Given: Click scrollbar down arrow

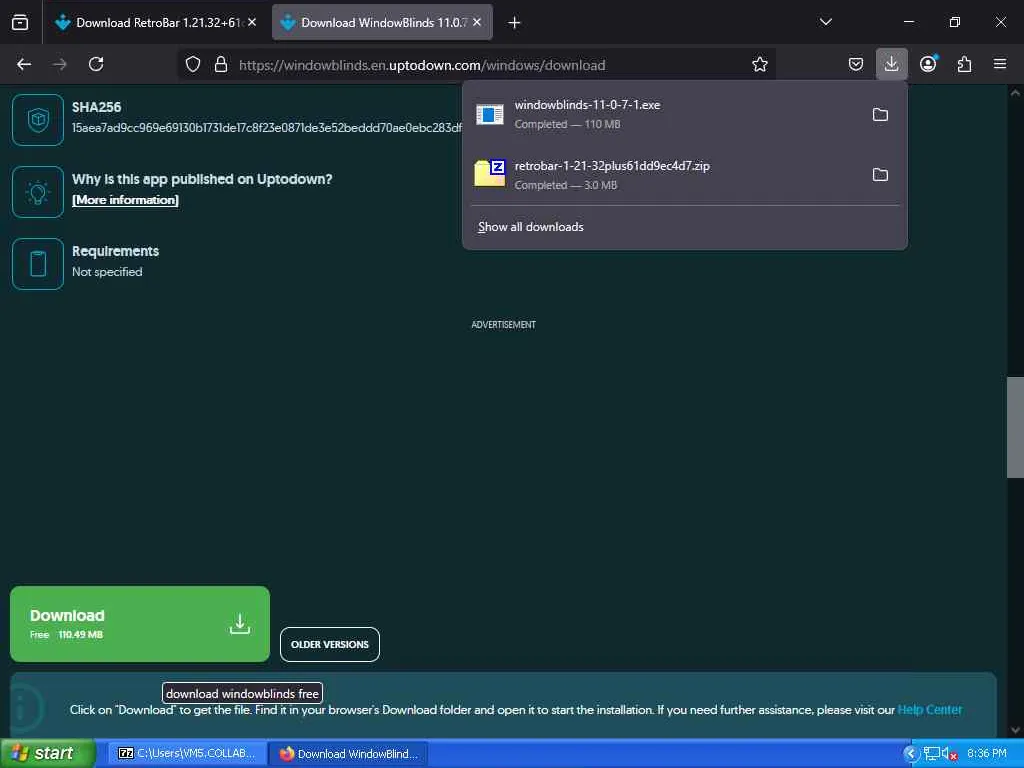Looking at the screenshot, I should [x=1015, y=730].
